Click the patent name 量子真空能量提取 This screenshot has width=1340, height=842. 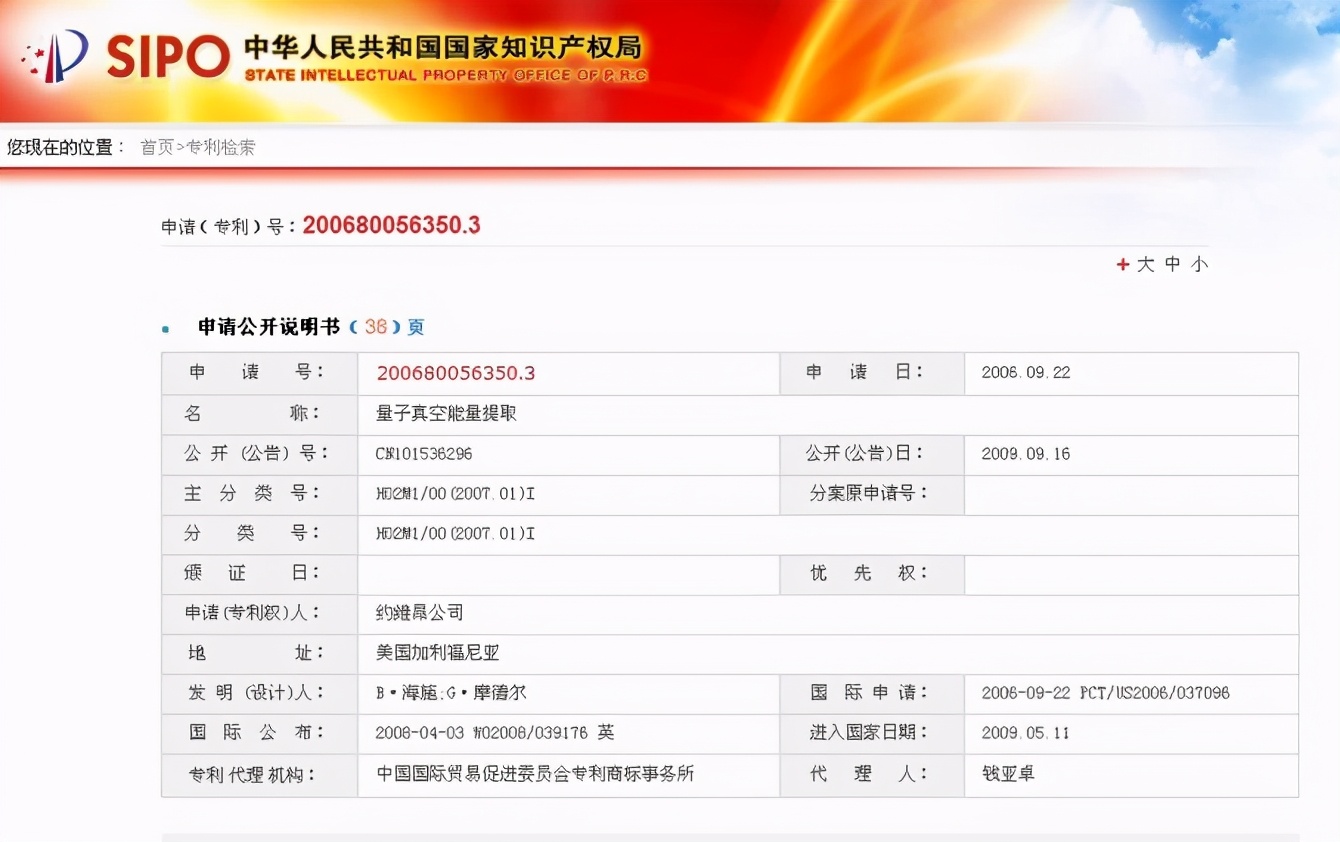(446, 413)
